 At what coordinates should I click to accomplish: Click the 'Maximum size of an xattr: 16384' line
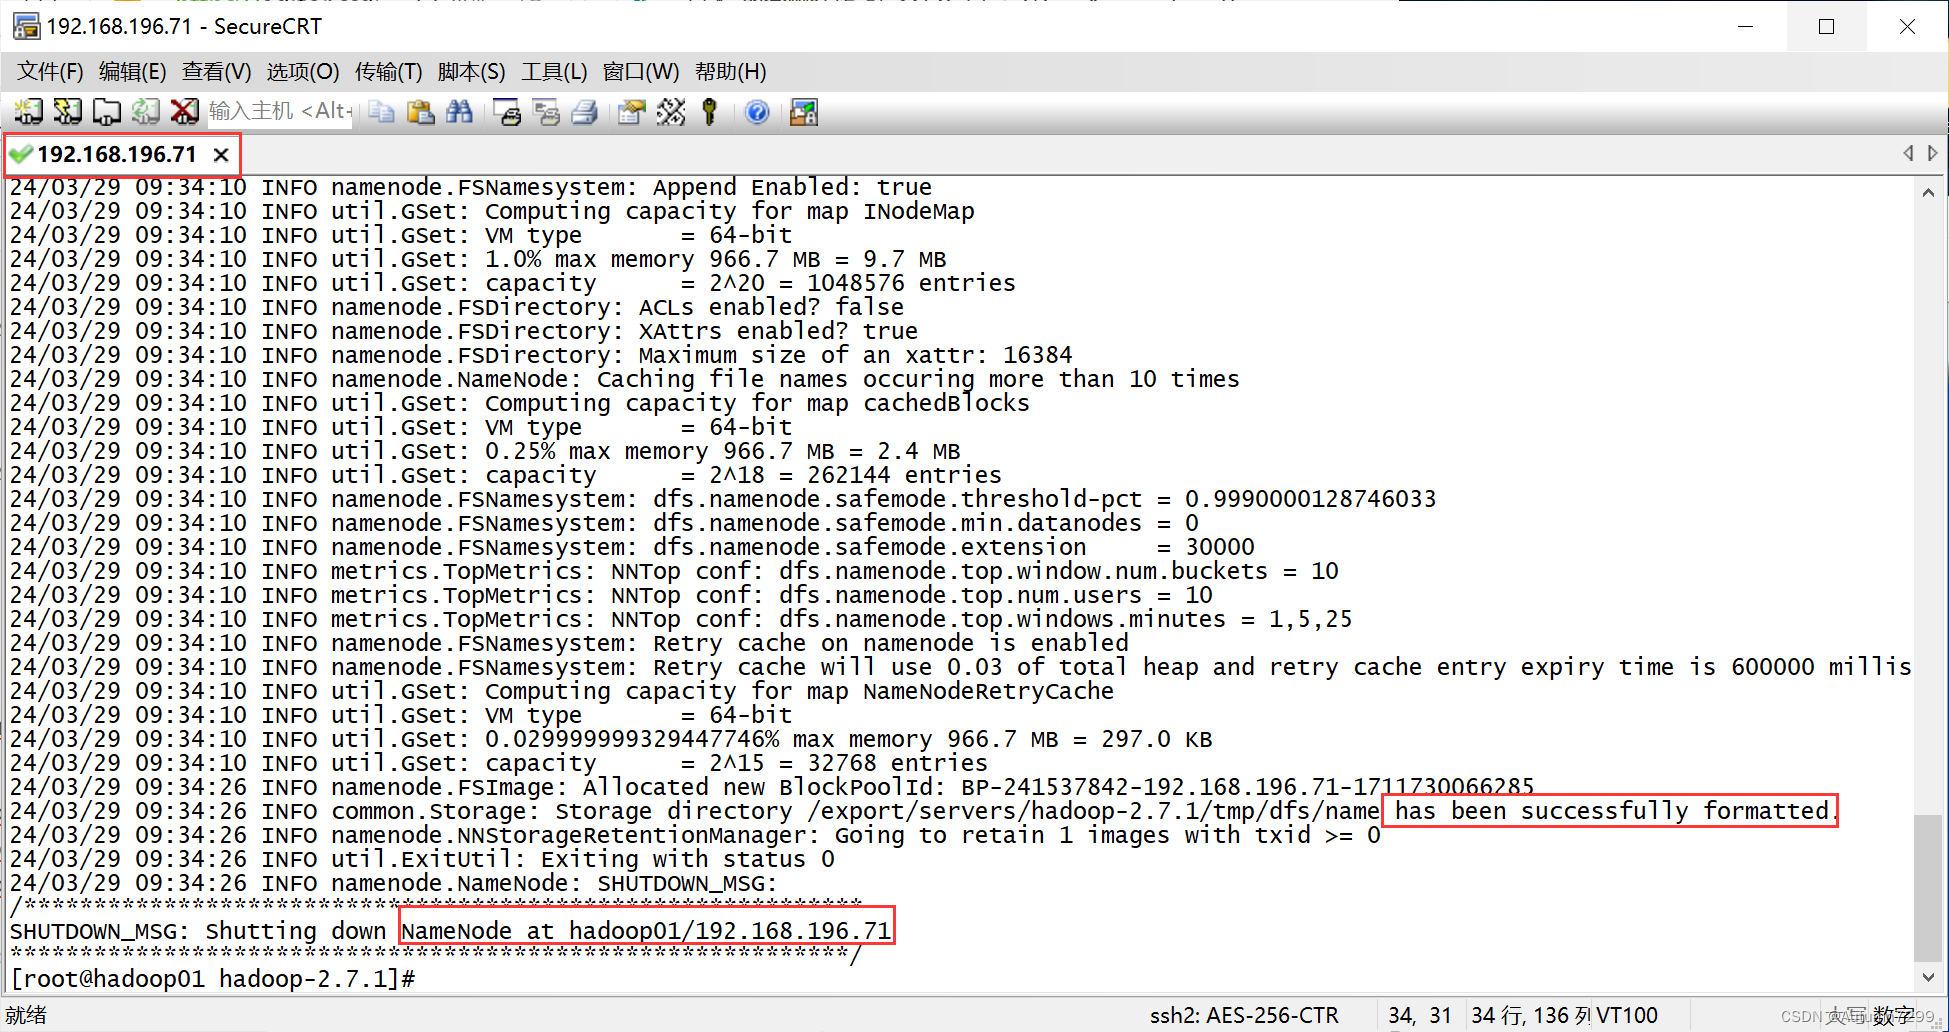[541, 355]
